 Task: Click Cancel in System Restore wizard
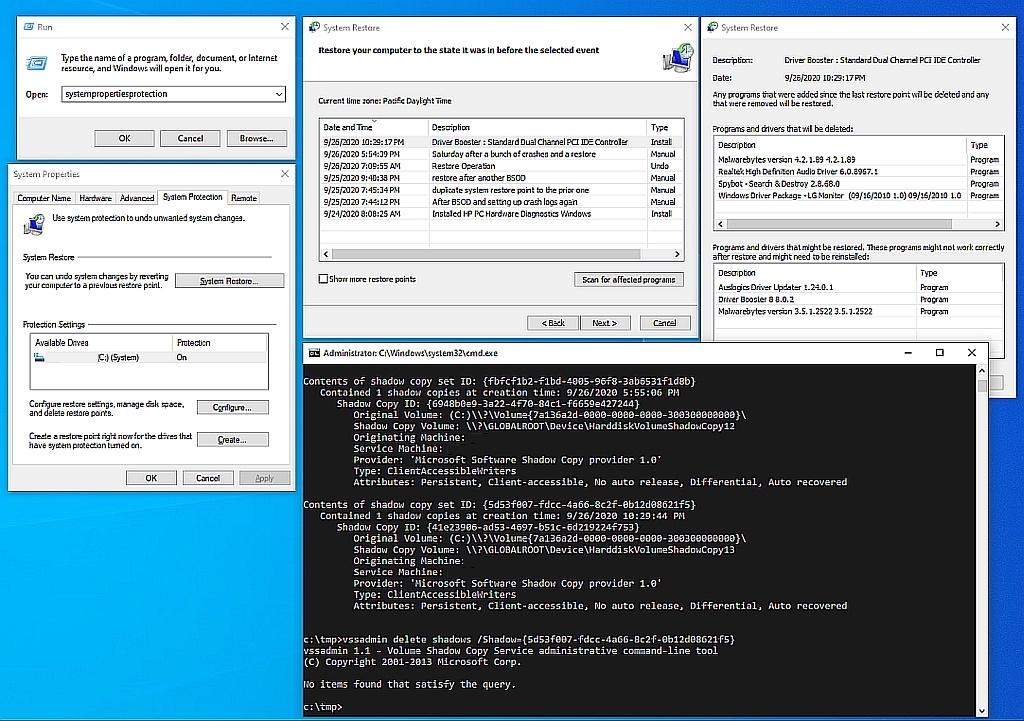[x=665, y=323]
